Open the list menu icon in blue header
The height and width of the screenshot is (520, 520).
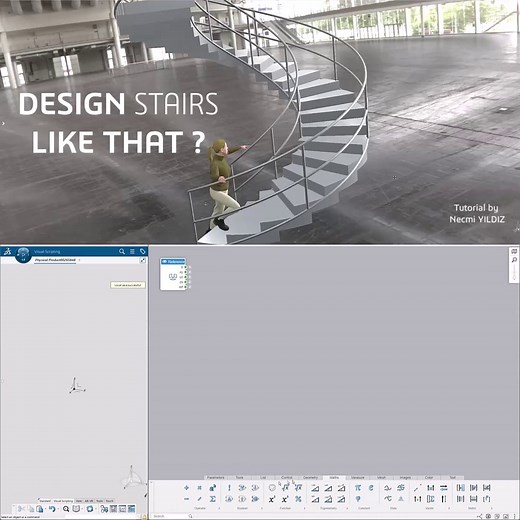[132, 251]
